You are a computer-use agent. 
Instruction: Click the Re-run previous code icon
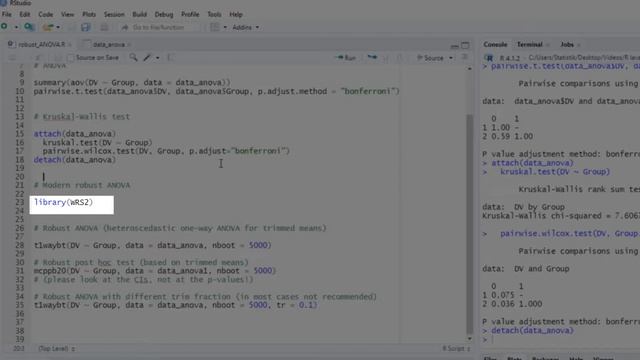pos(372,58)
